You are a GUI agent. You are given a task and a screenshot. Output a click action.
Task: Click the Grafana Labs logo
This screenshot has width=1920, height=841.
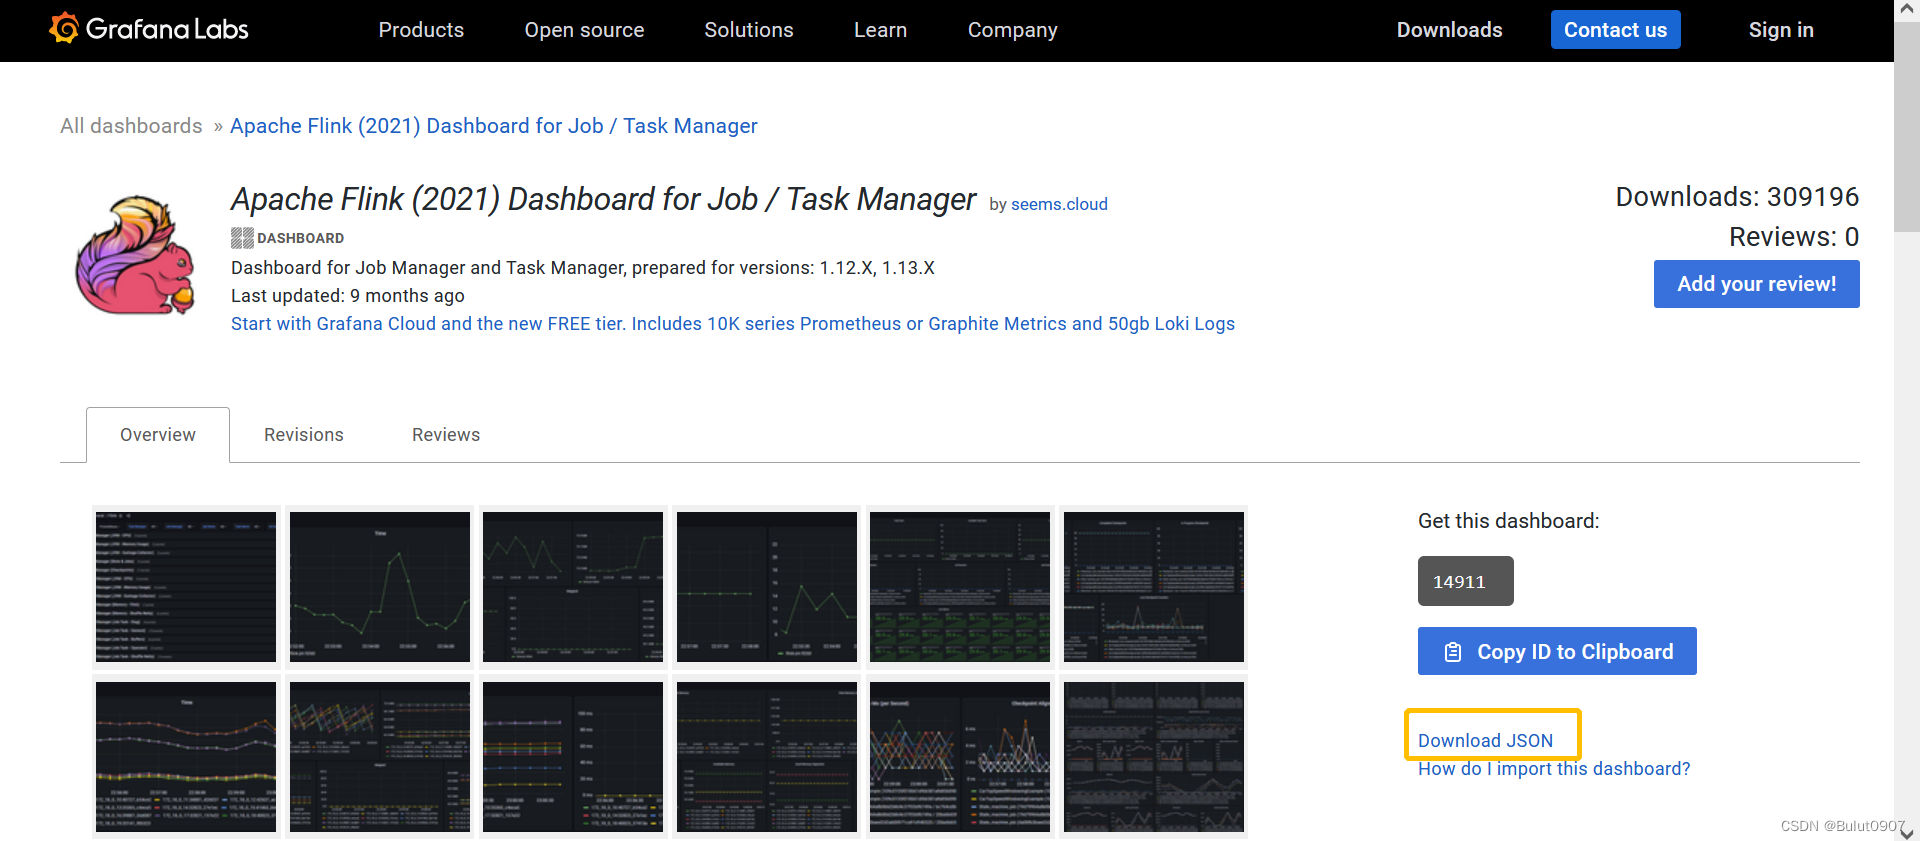tap(149, 29)
